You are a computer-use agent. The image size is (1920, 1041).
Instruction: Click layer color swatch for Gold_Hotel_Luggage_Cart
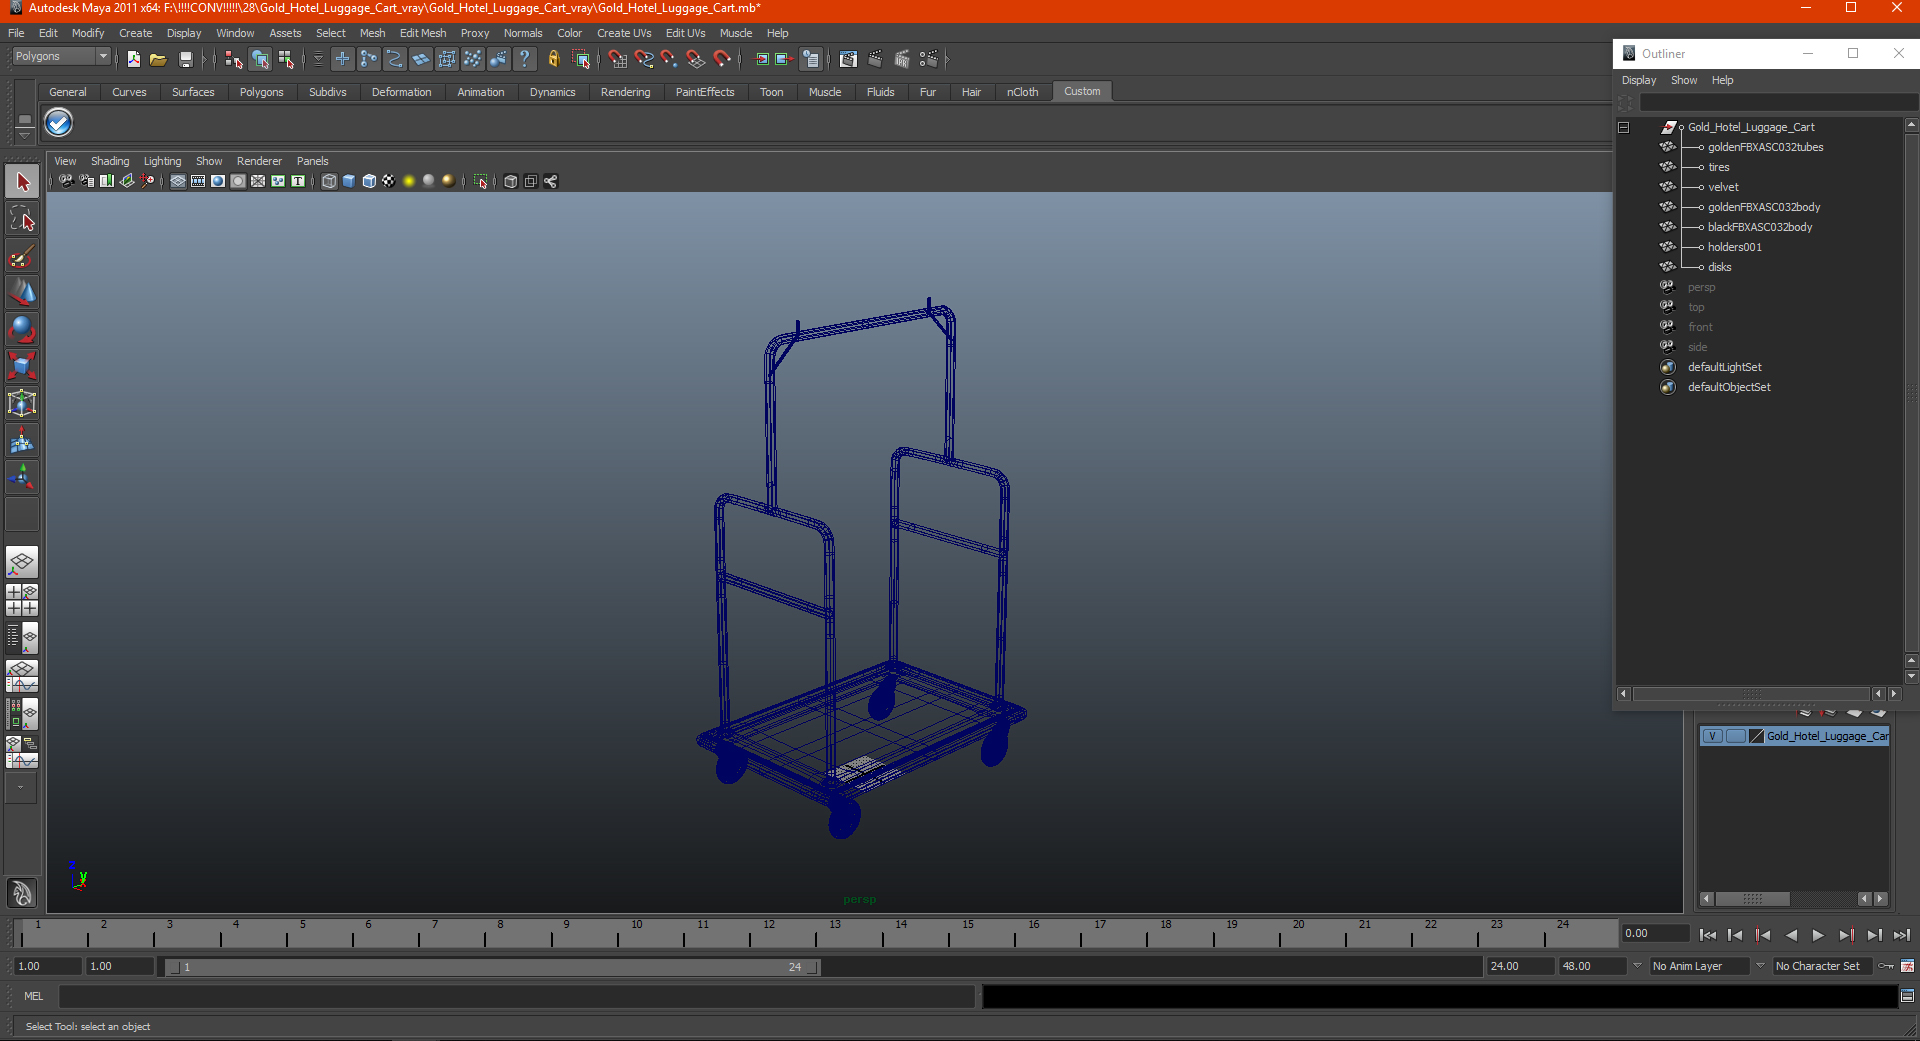tap(1757, 736)
